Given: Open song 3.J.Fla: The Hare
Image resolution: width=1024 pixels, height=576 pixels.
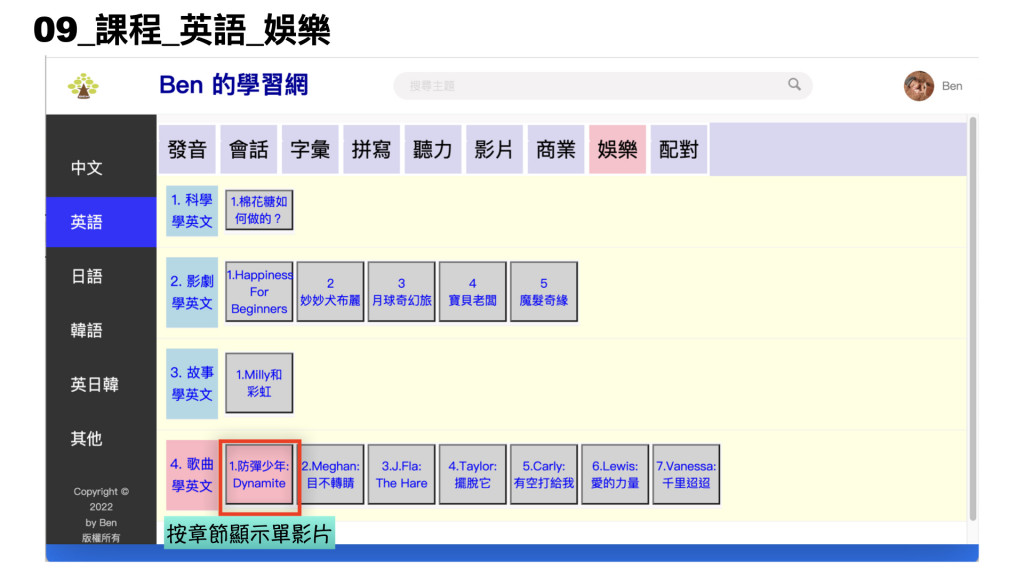Looking at the screenshot, I should pos(402,475).
